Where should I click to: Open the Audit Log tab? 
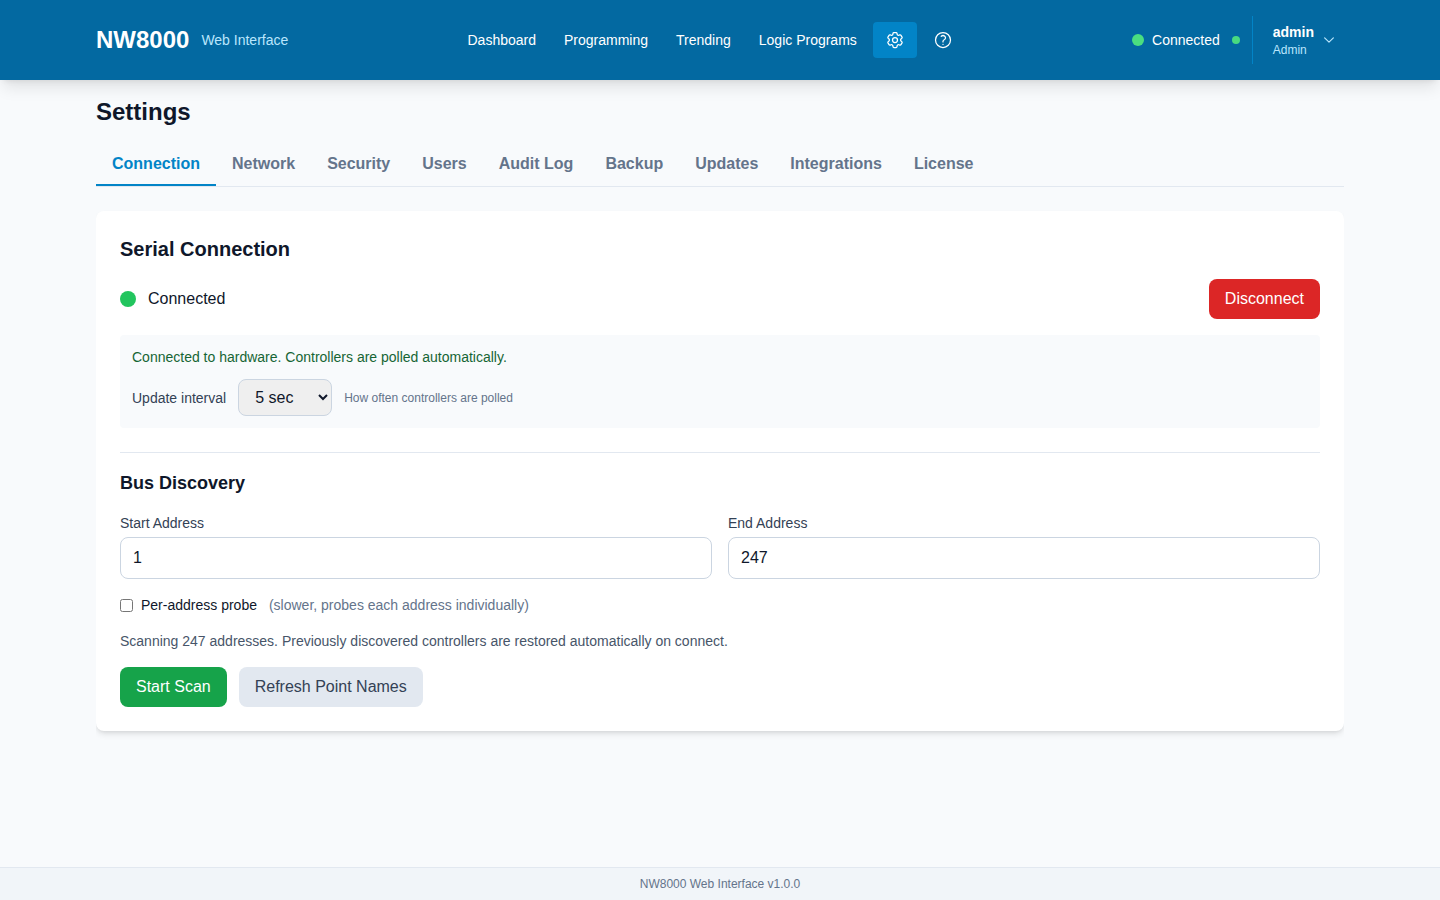coord(536,163)
